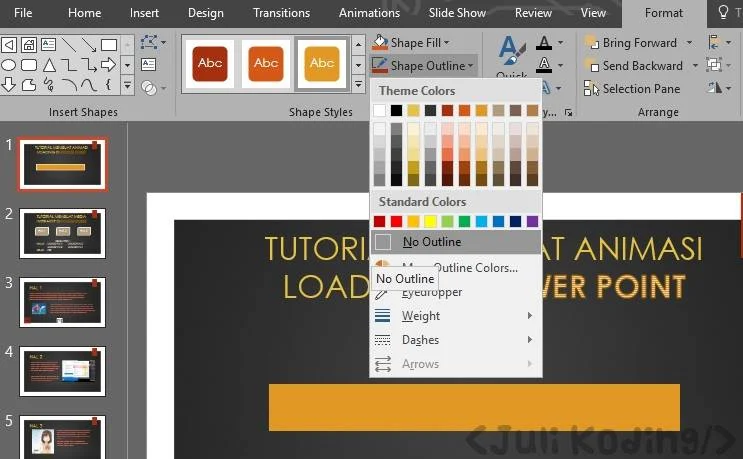Viewport: 743px width, 459px height.
Task: Open Text Fill dropdown arrow
Action: [x=561, y=43]
